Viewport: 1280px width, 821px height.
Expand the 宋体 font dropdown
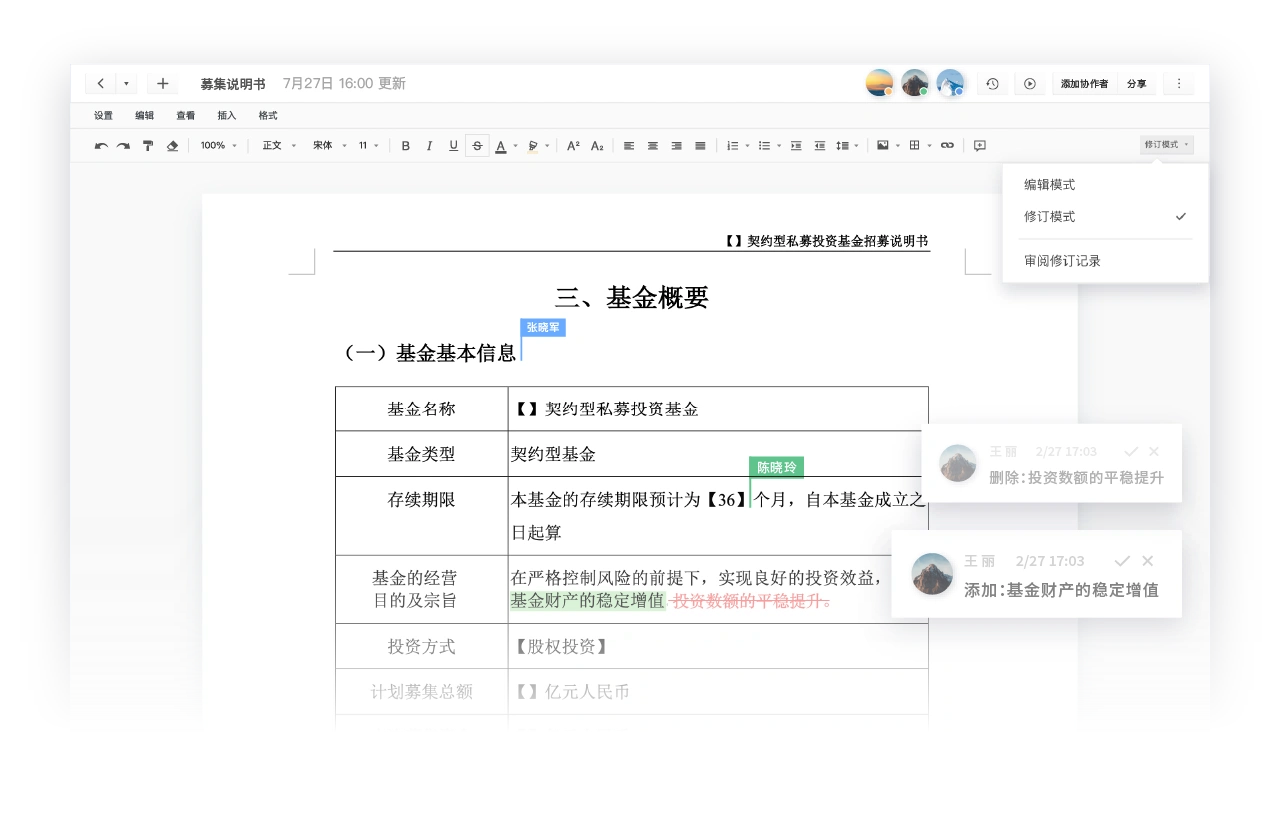coord(329,146)
